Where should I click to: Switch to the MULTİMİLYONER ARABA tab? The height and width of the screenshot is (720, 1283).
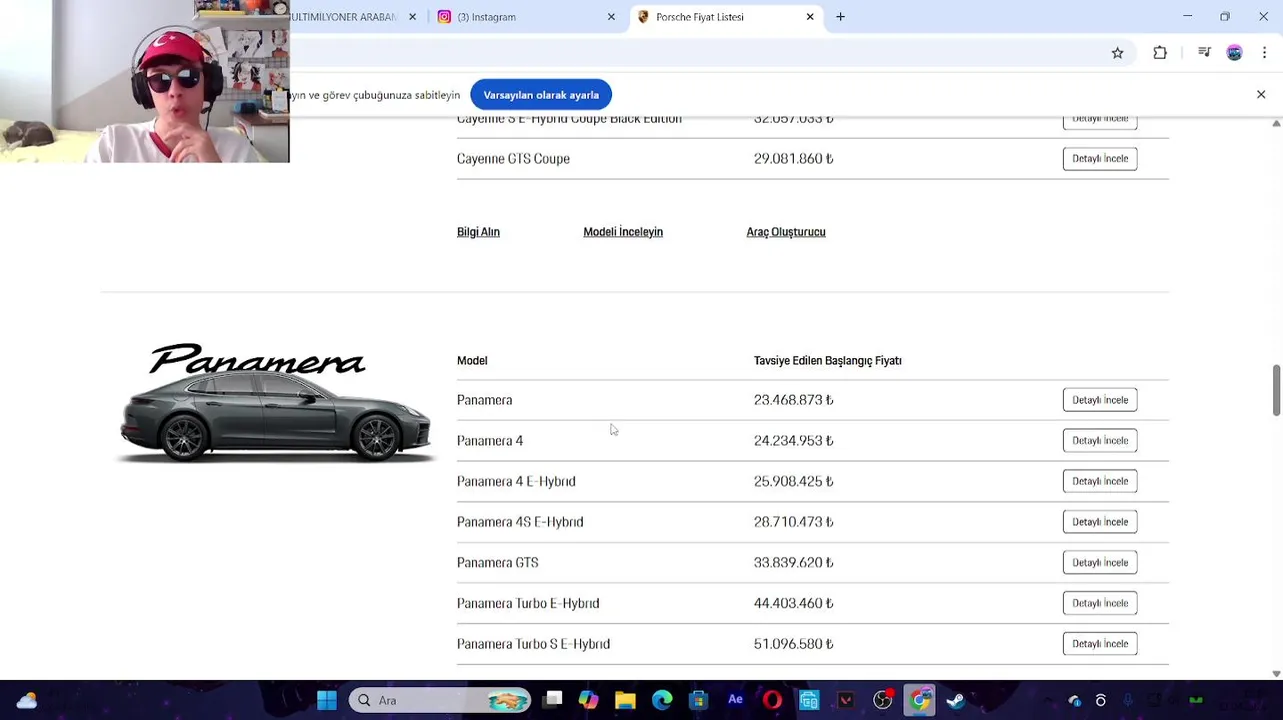pos(345,17)
